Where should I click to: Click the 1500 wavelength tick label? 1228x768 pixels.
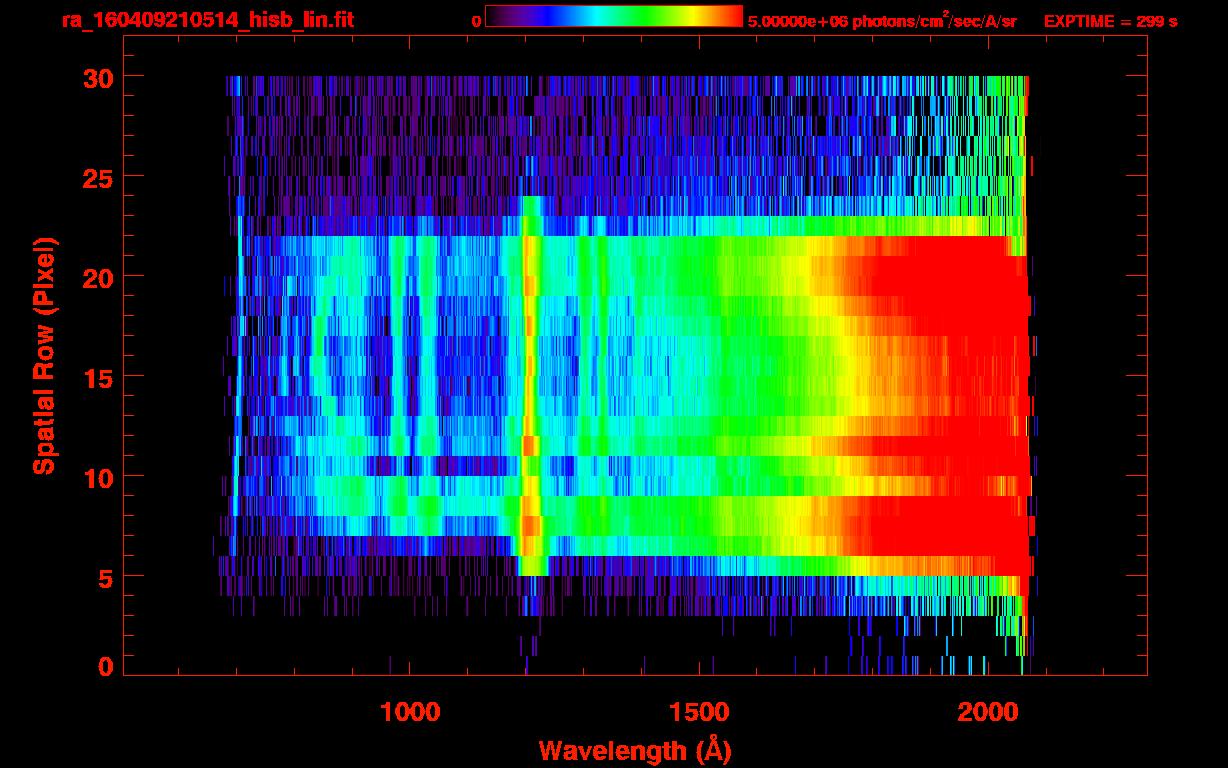point(699,712)
